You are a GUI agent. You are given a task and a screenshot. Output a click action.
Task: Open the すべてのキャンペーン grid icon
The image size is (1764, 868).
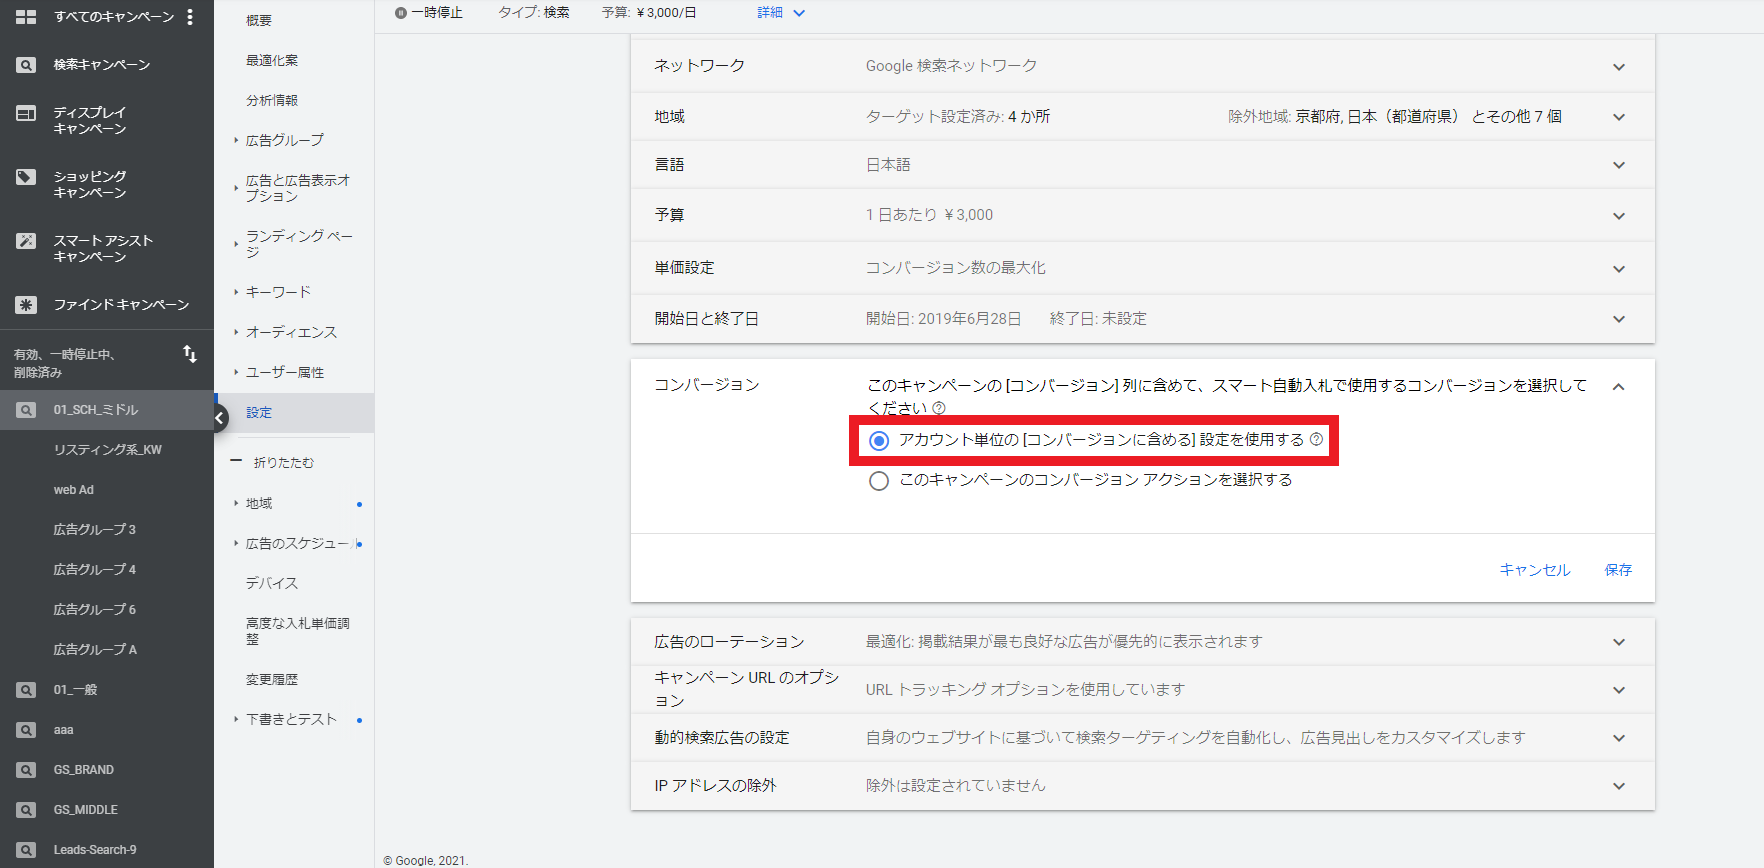pyautogui.click(x=26, y=17)
